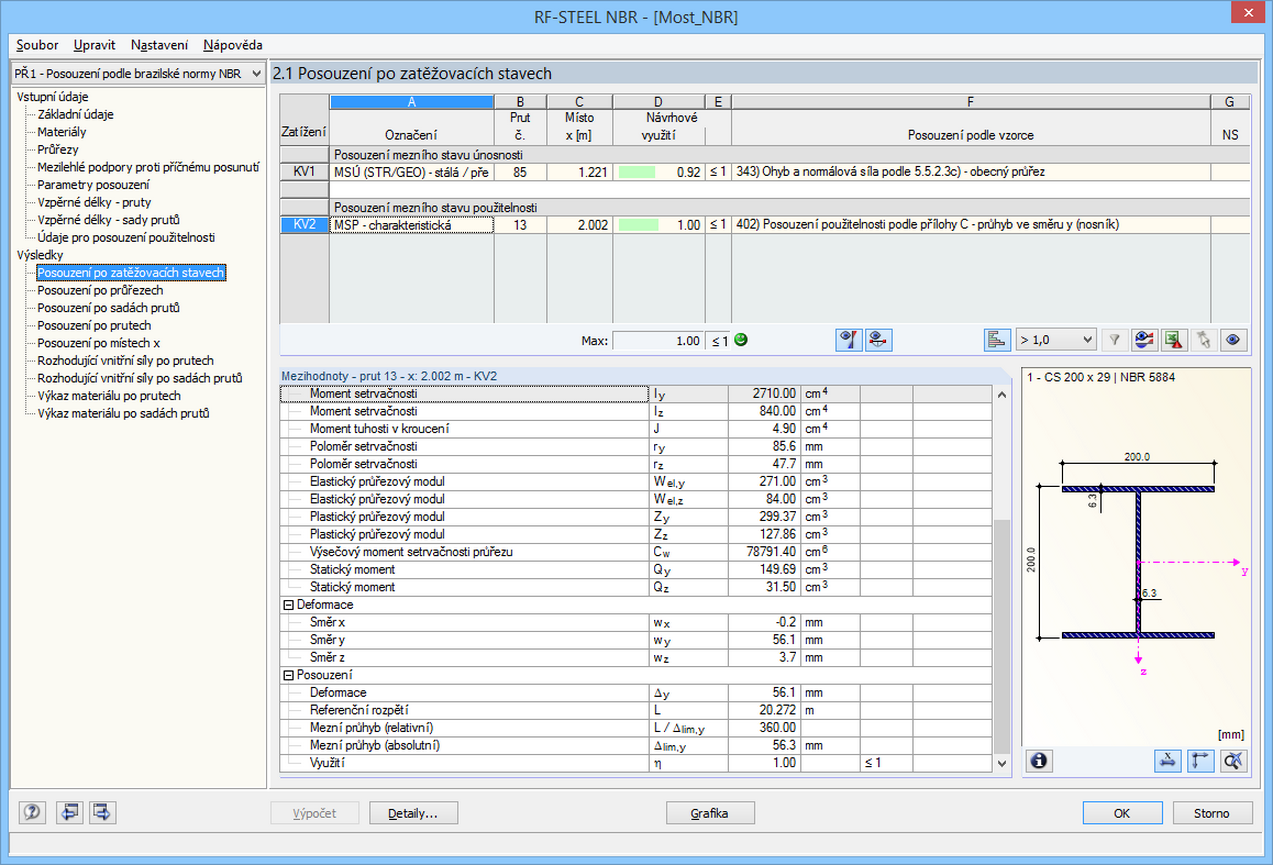The height and width of the screenshot is (866, 1273).
Task: Open the Upravit menu
Action: click(94, 45)
